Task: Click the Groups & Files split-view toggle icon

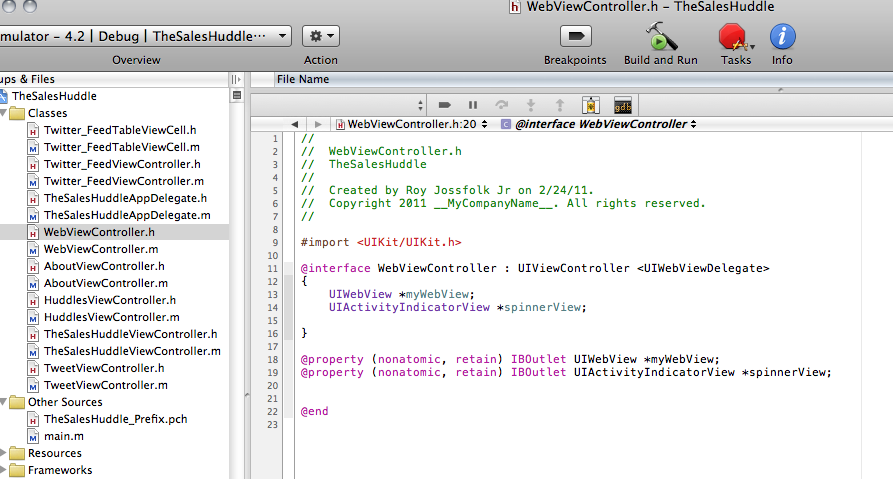Action: pyautogui.click(x=236, y=80)
